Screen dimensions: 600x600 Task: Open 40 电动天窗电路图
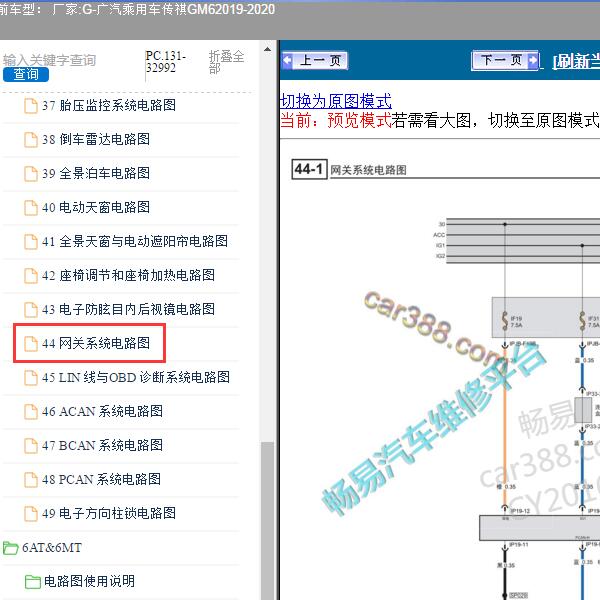point(96,207)
